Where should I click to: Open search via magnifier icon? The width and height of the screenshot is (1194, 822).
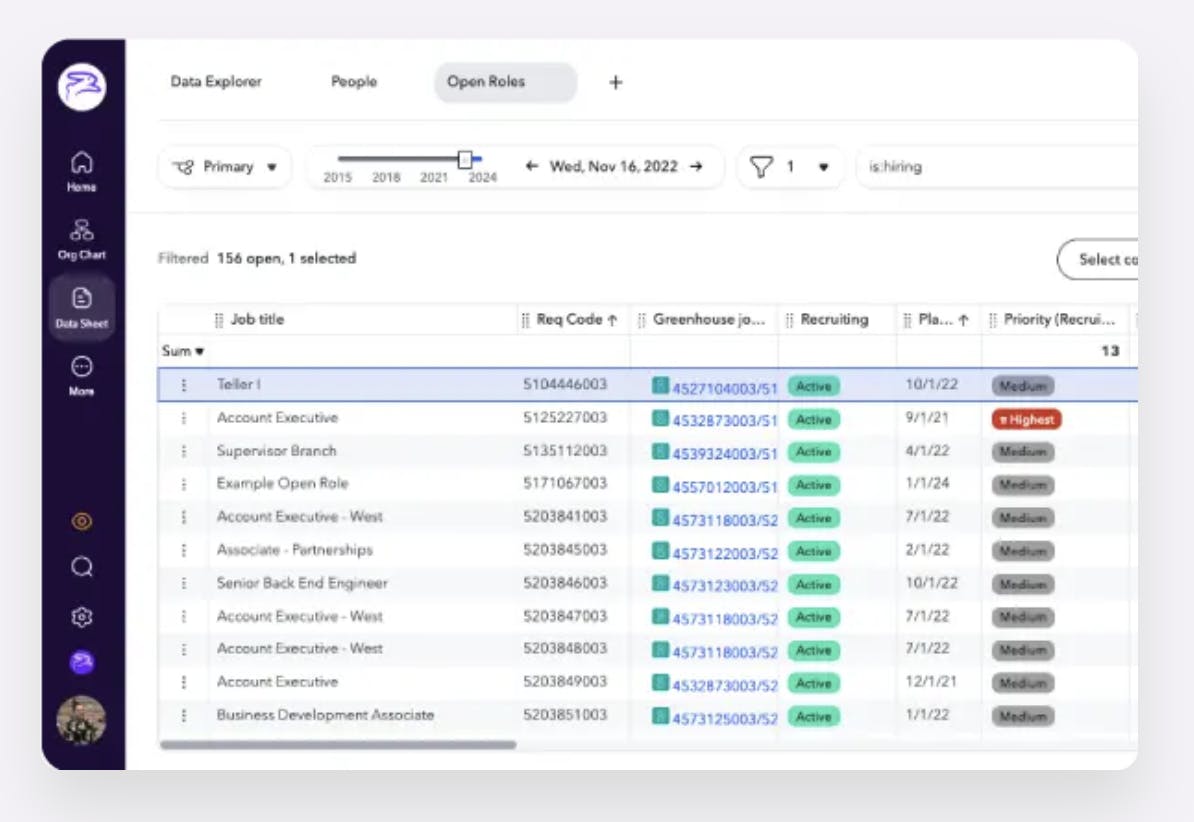pos(82,567)
